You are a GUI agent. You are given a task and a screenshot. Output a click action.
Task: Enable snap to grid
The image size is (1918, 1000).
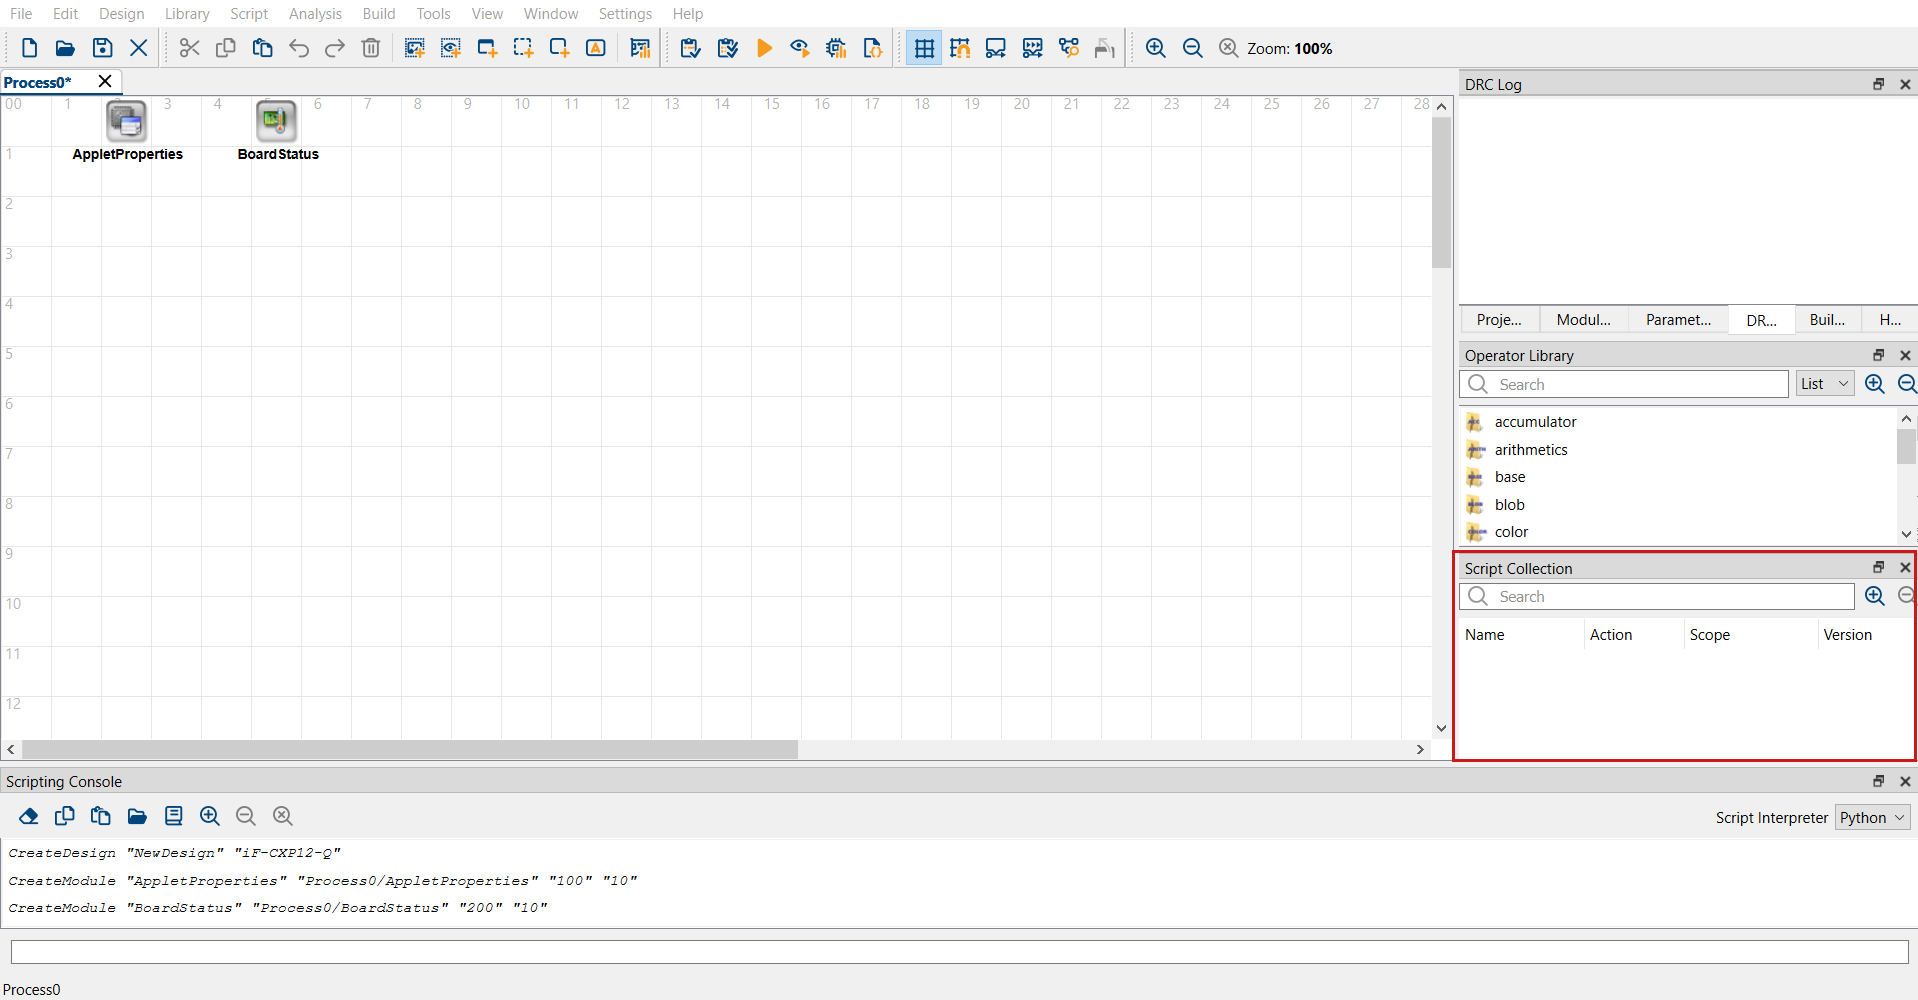[959, 47]
